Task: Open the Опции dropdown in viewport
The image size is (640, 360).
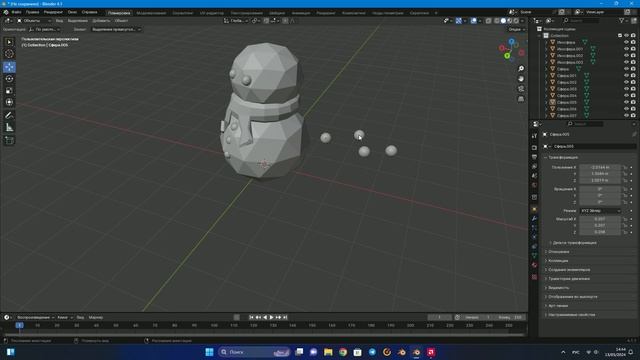Action: (x=516, y=29)
